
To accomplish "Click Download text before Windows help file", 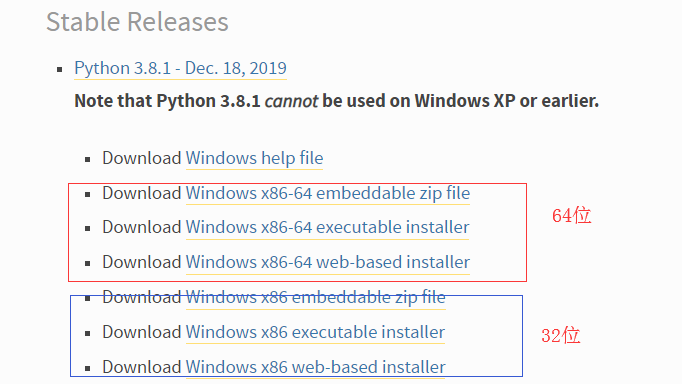I will [142, 158].
